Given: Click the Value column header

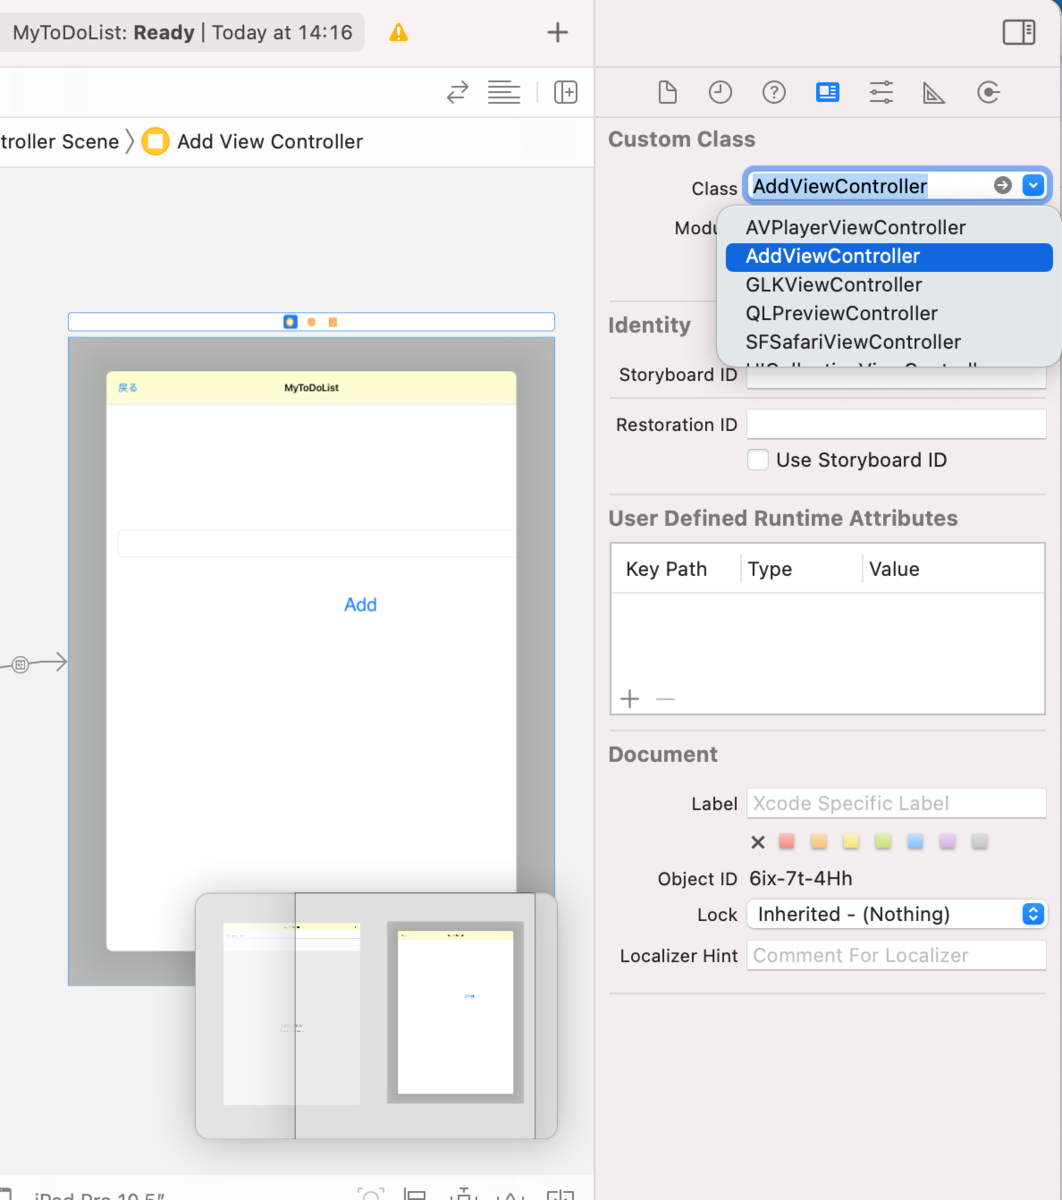Looking at the screenshot, I should 894,569.
